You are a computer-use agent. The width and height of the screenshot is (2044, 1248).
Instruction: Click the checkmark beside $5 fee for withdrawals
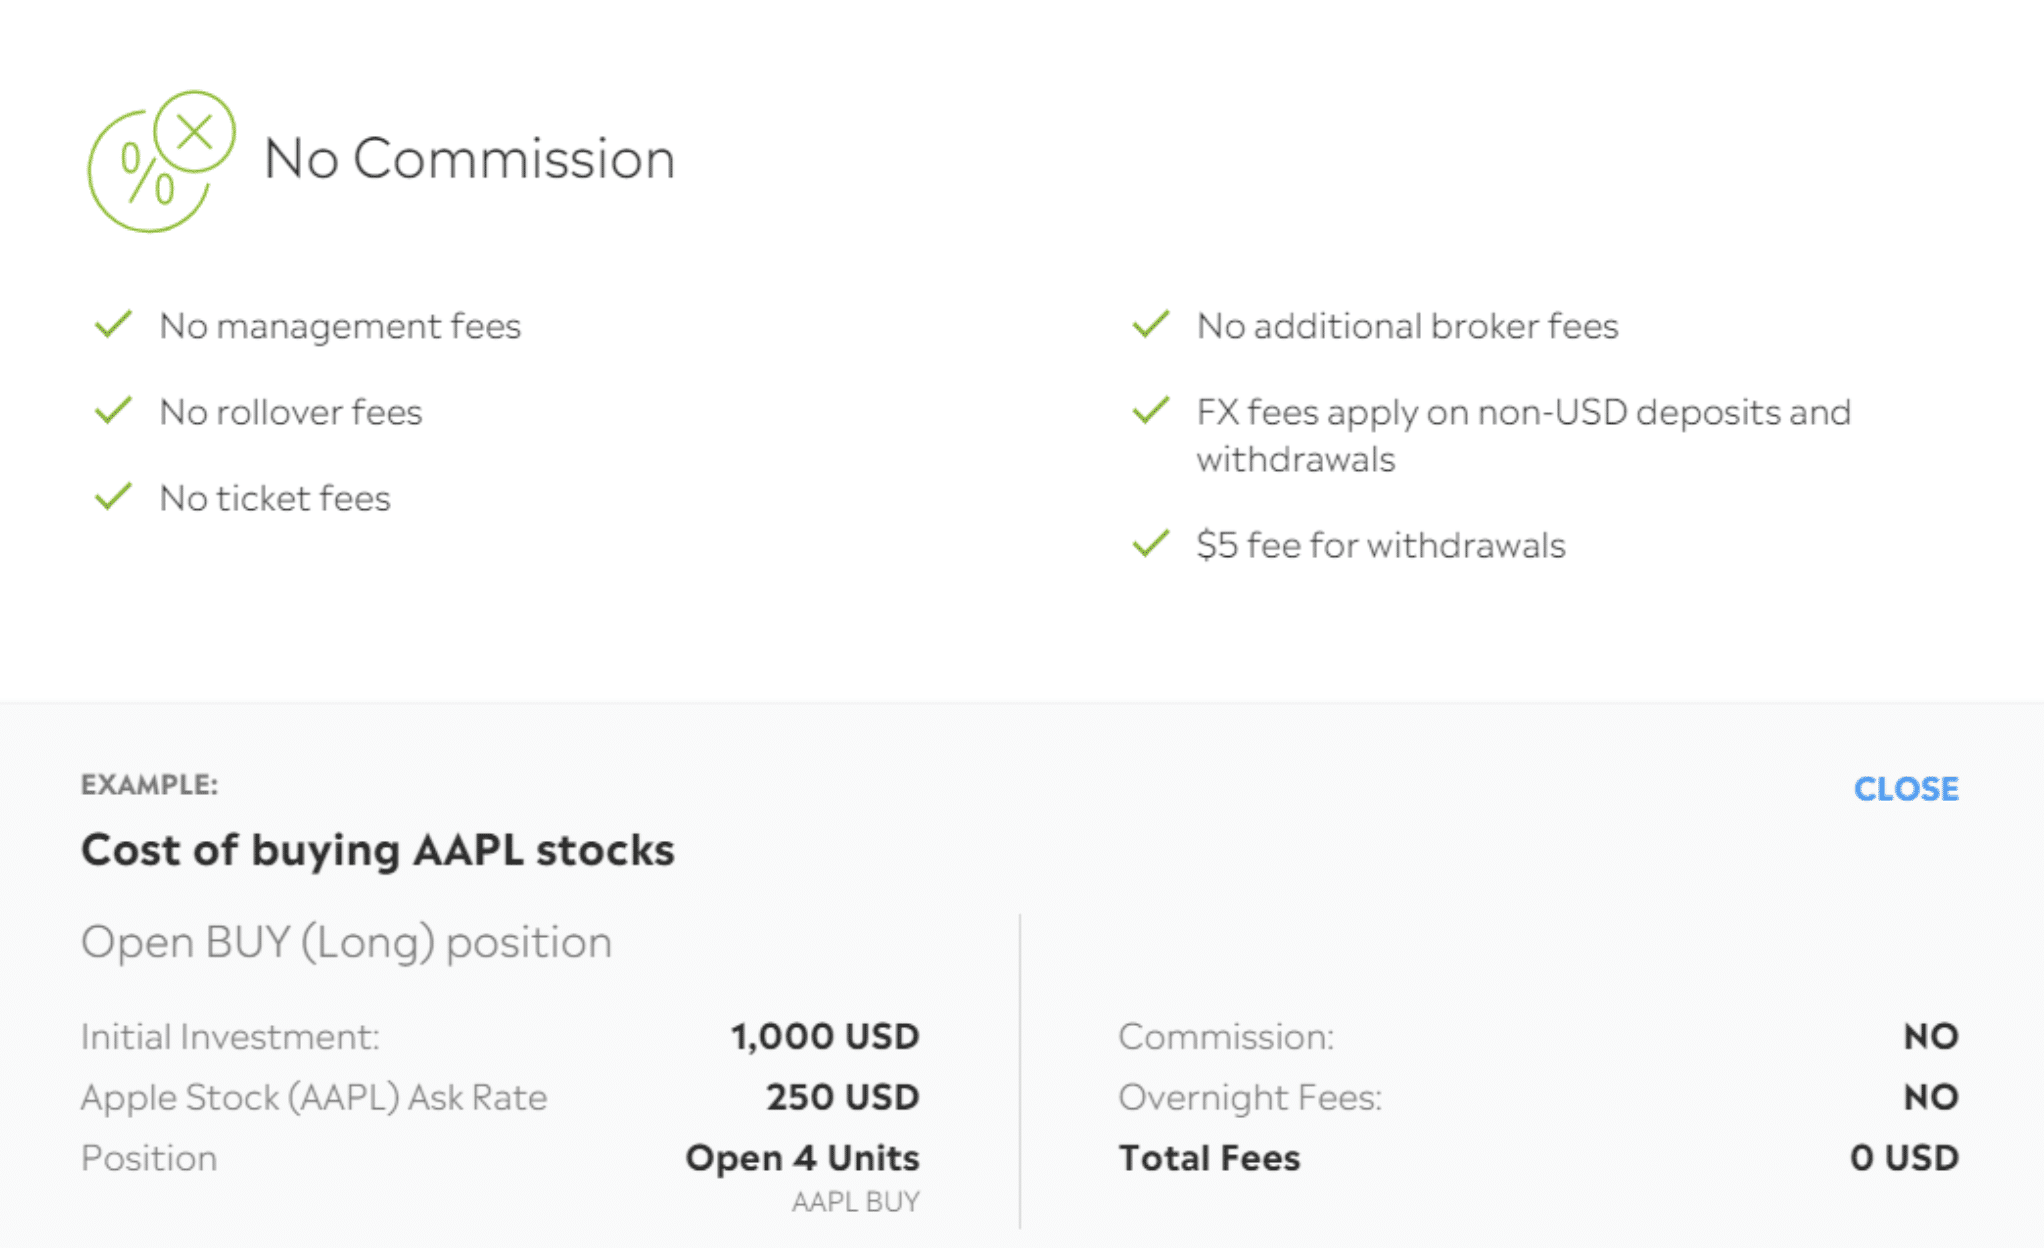click(1151, 543)
